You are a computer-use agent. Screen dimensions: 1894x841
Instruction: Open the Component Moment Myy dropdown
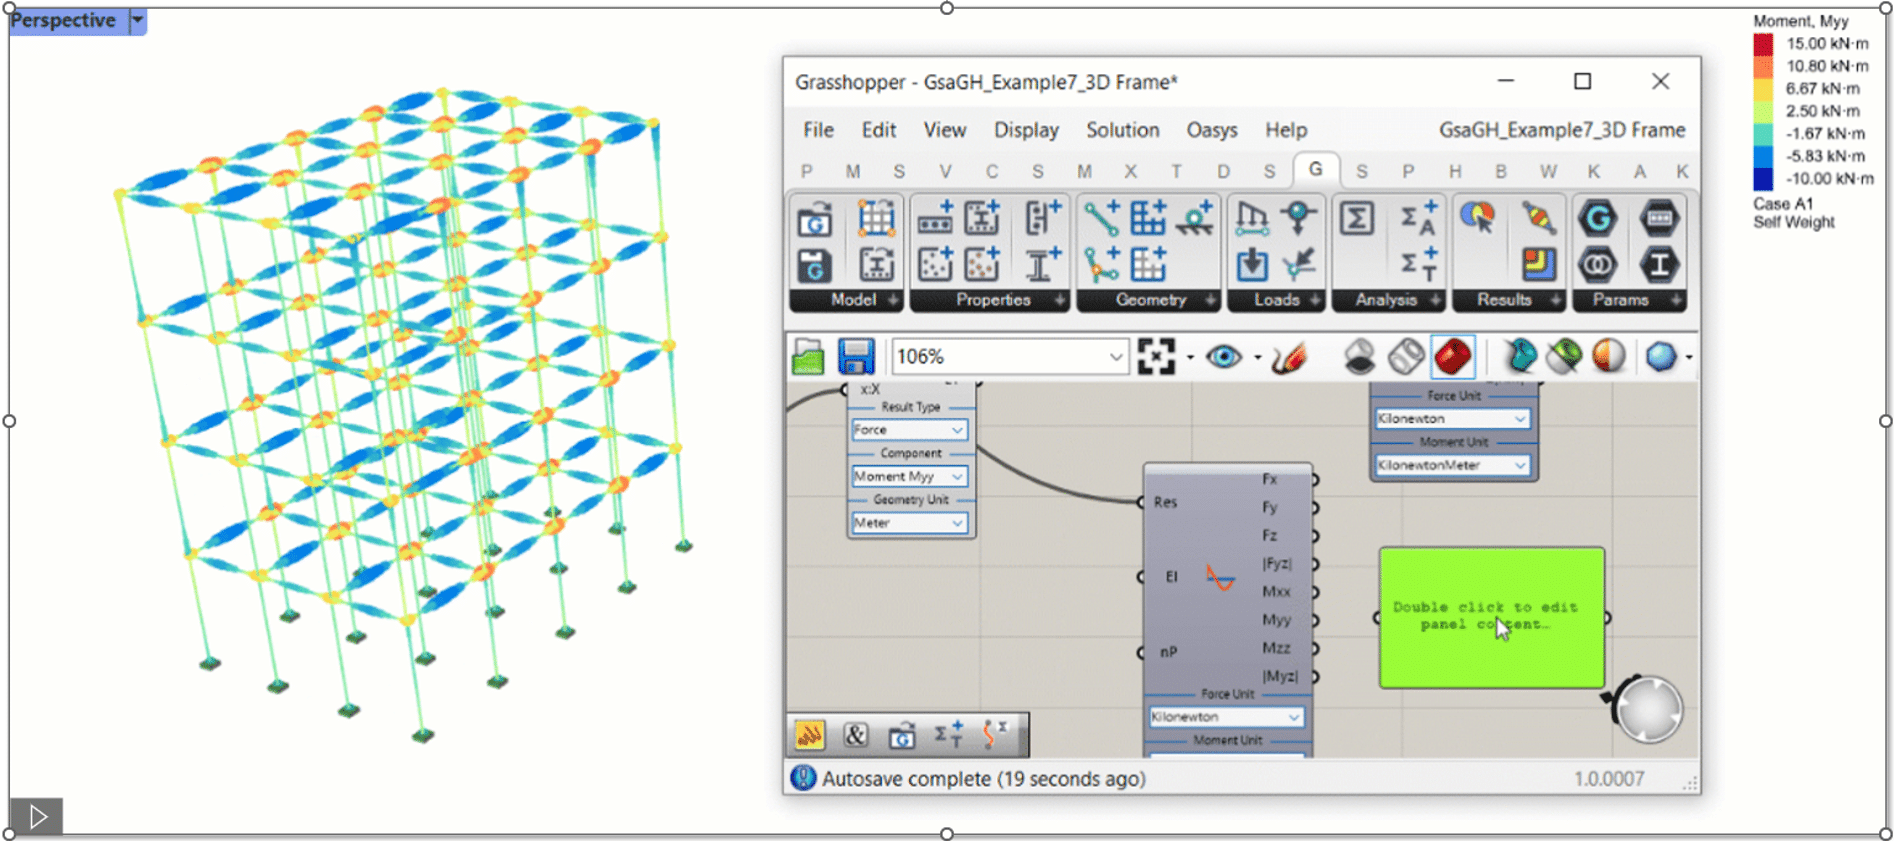point(909,476)
